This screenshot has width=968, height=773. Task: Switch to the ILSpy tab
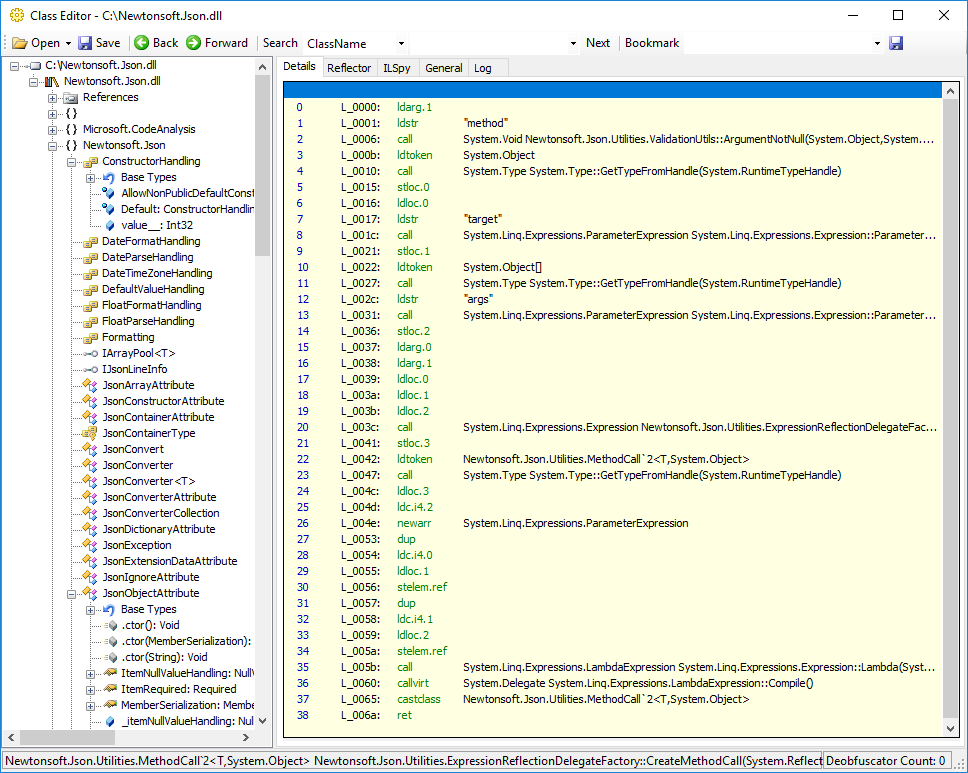tap(397, 68)
